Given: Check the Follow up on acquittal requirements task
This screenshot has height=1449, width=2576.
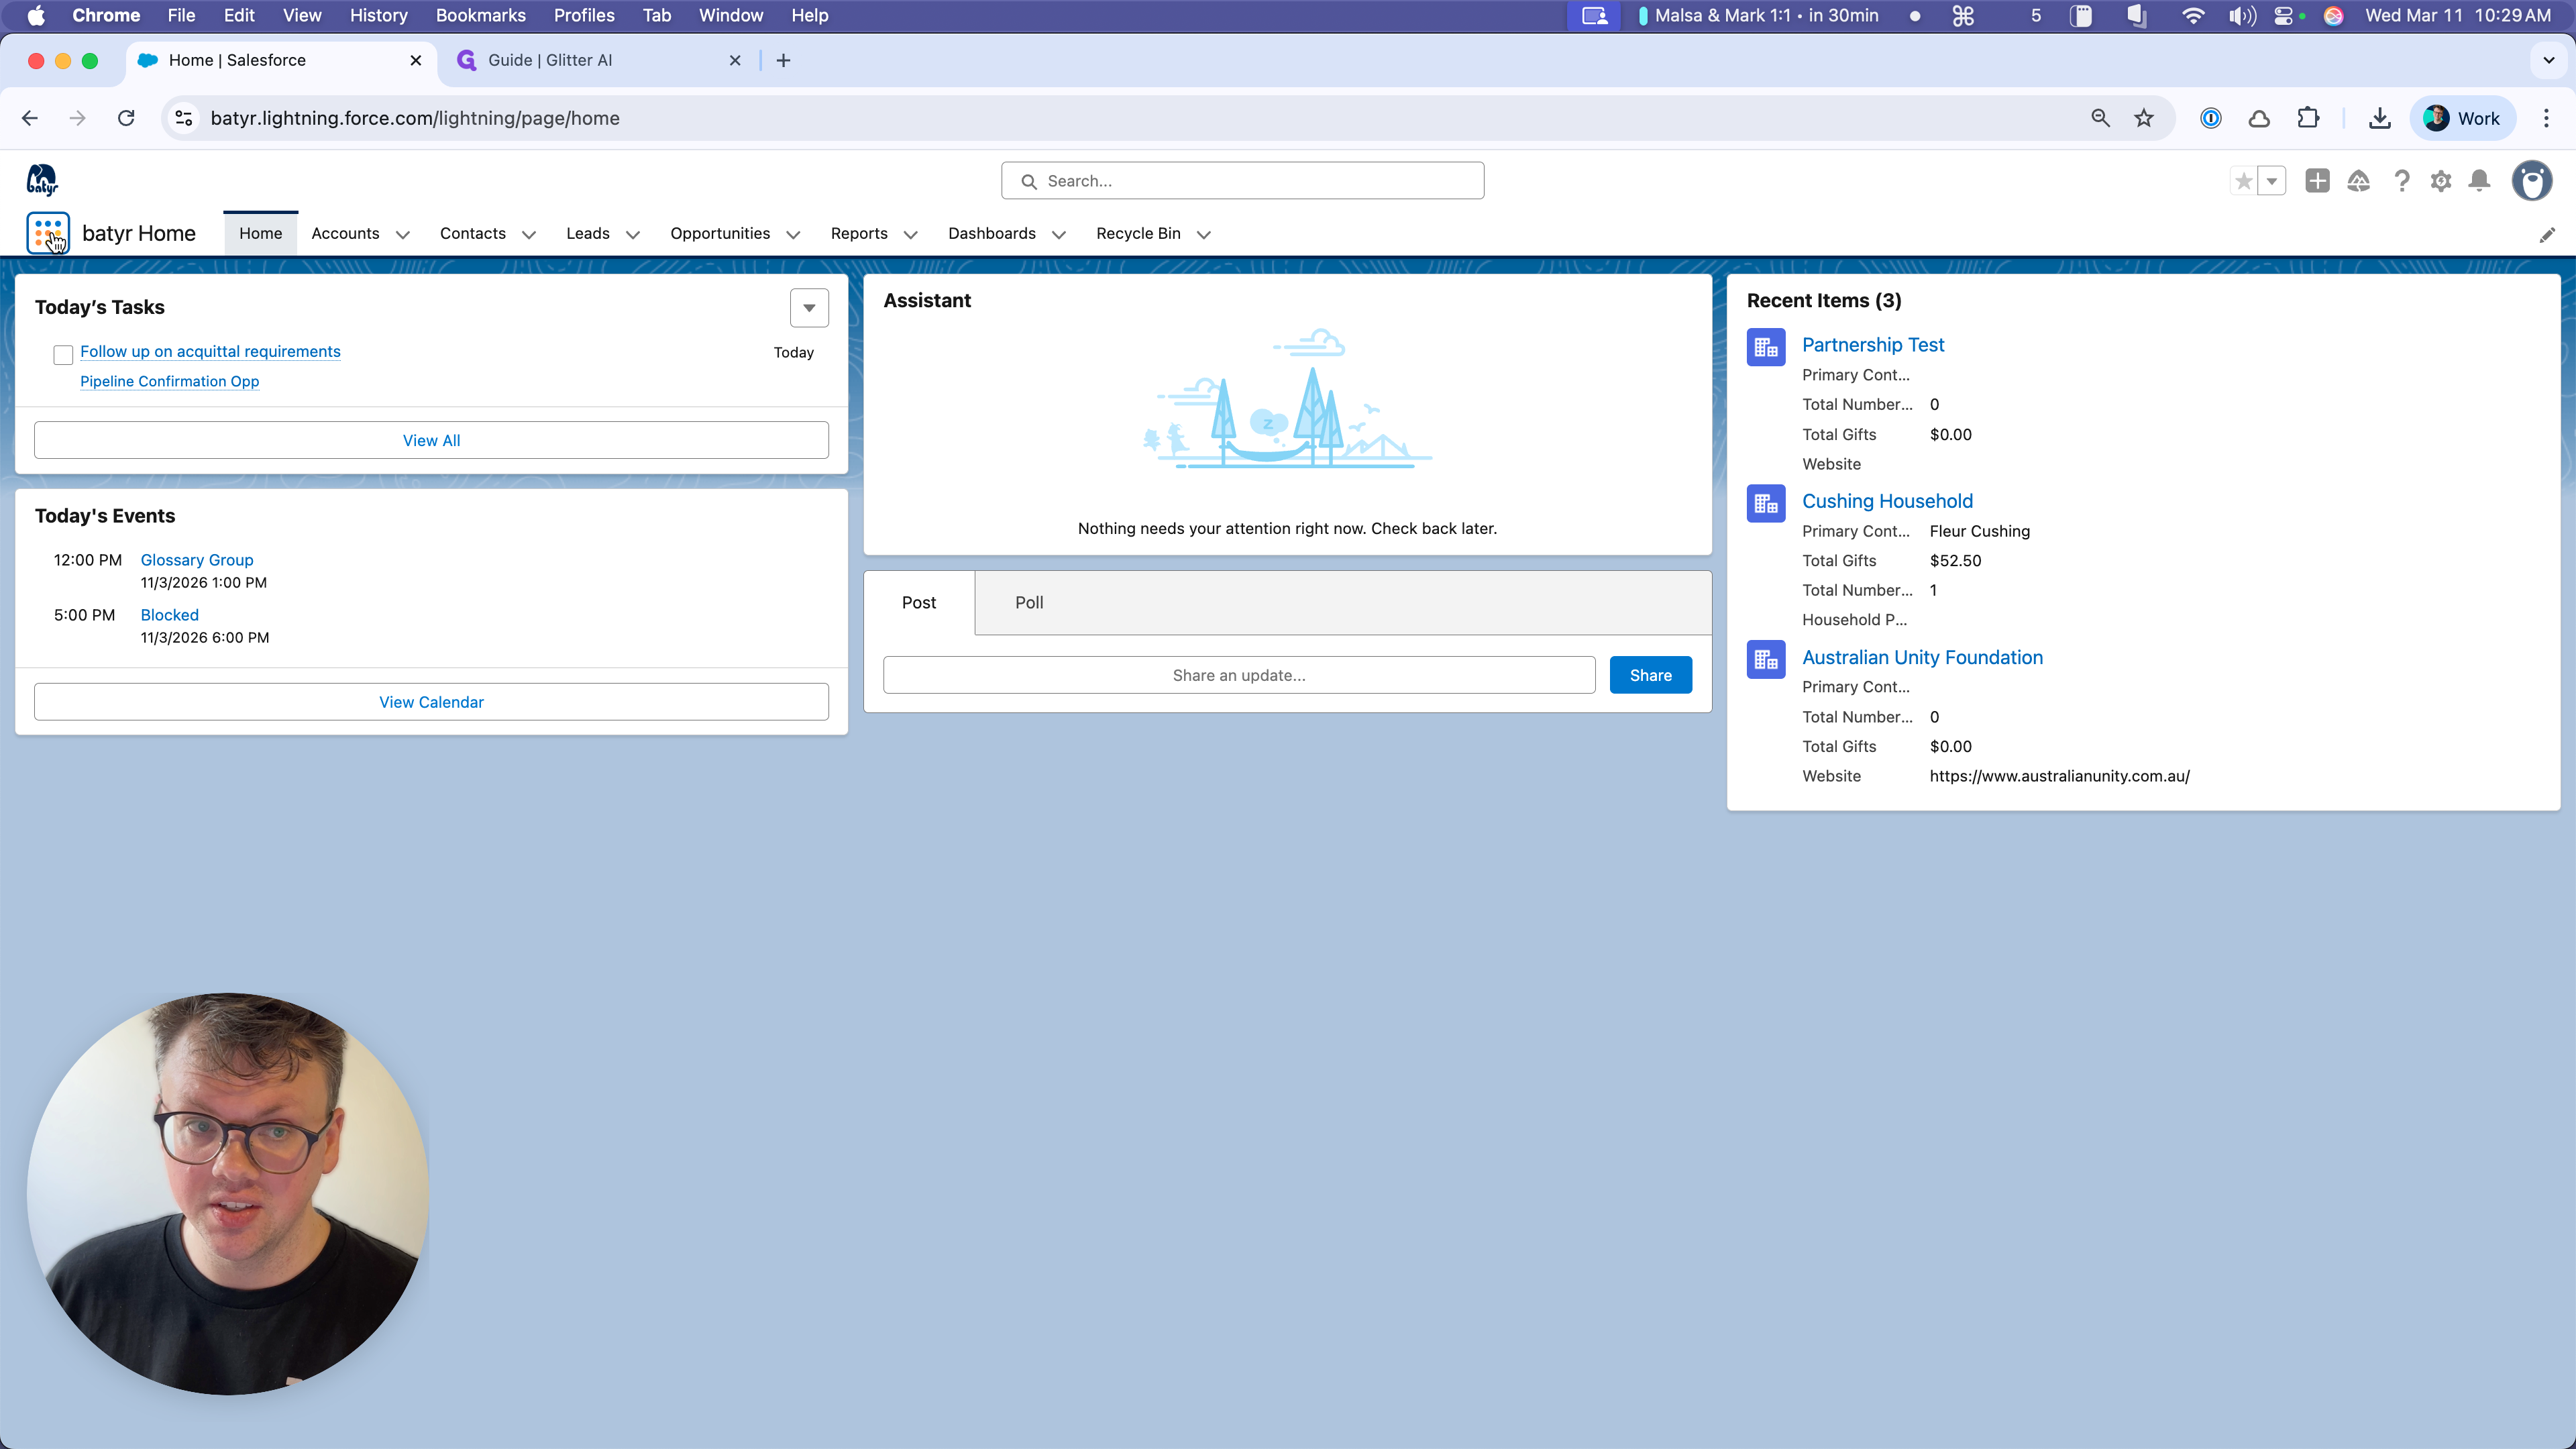Looking at the screenshot, I should click(63, 355).
